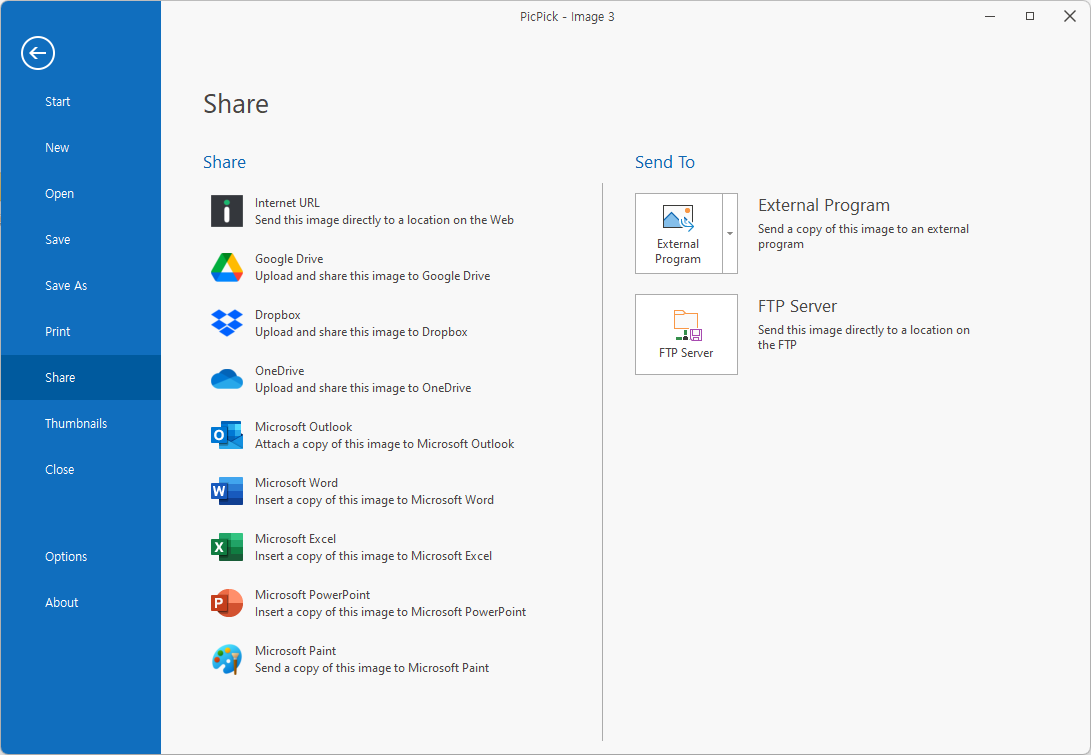Open the About page

coord(61,602)
